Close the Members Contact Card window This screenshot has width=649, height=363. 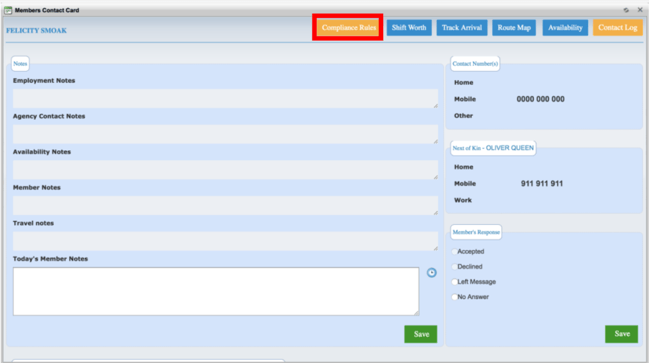640,10
